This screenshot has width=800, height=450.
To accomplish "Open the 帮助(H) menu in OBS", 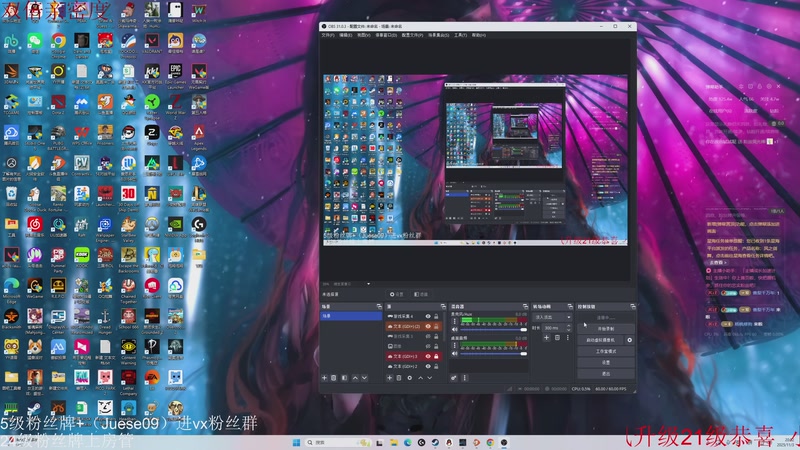I will pyautogui.click(x=479, y=35).
